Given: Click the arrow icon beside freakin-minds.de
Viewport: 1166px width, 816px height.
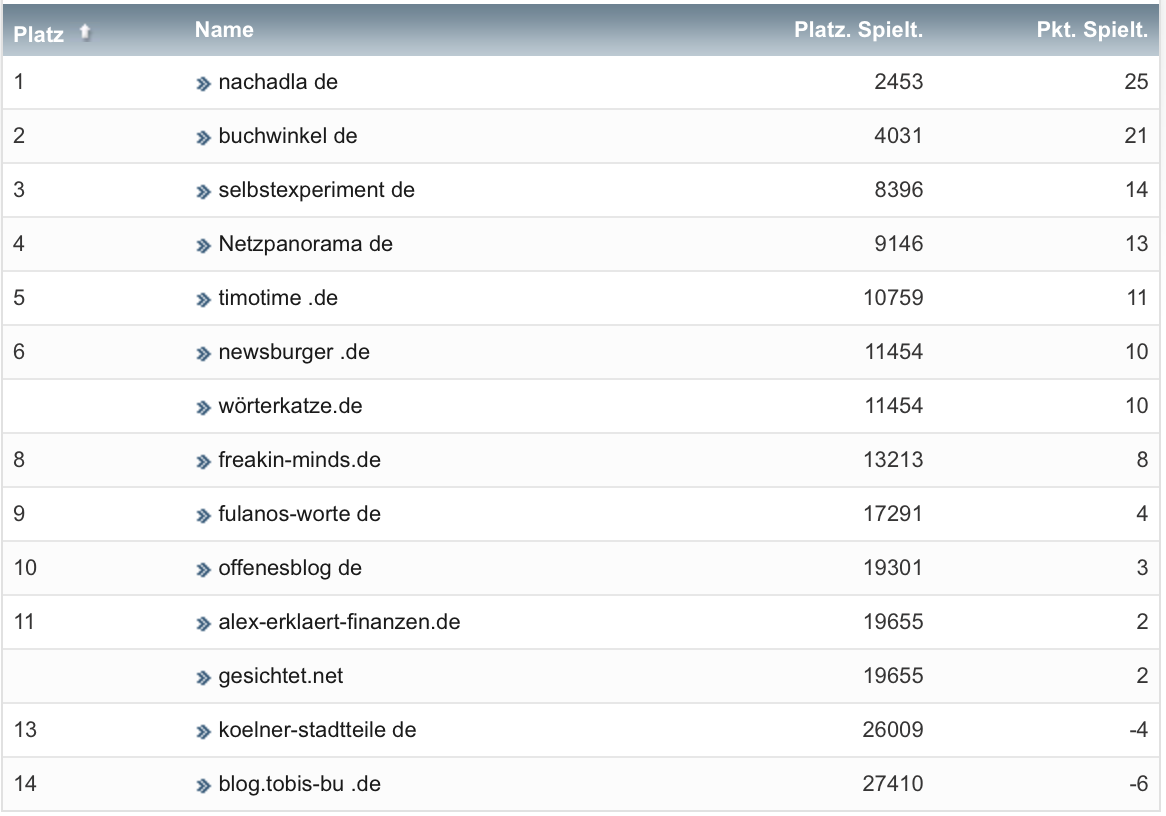Looking at the screenshot, I should coord(204,462).
